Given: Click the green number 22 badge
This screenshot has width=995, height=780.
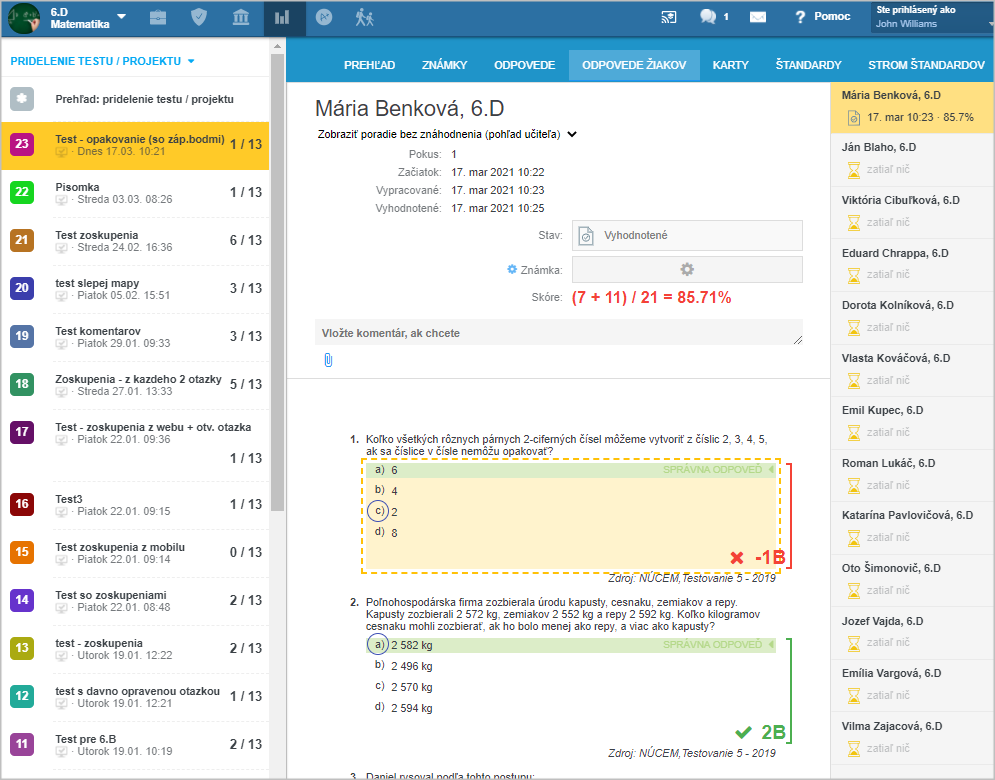Looking at the screenshot, I should coord(22,192).
